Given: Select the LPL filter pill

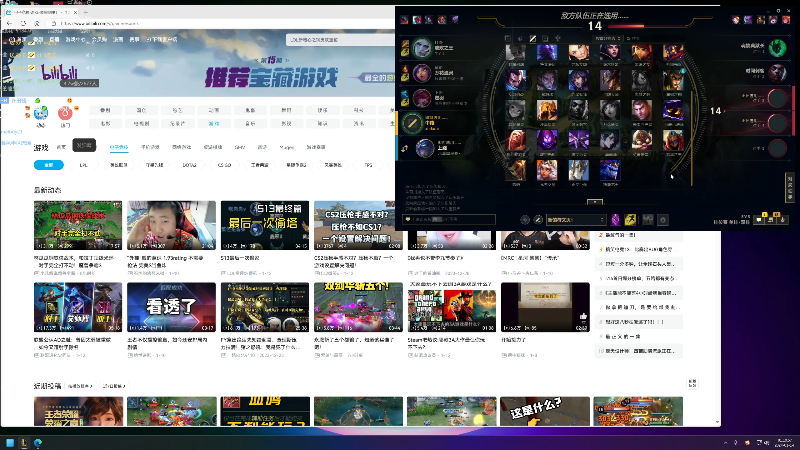Looking at the screenshot, I should (x=84, y=165).
